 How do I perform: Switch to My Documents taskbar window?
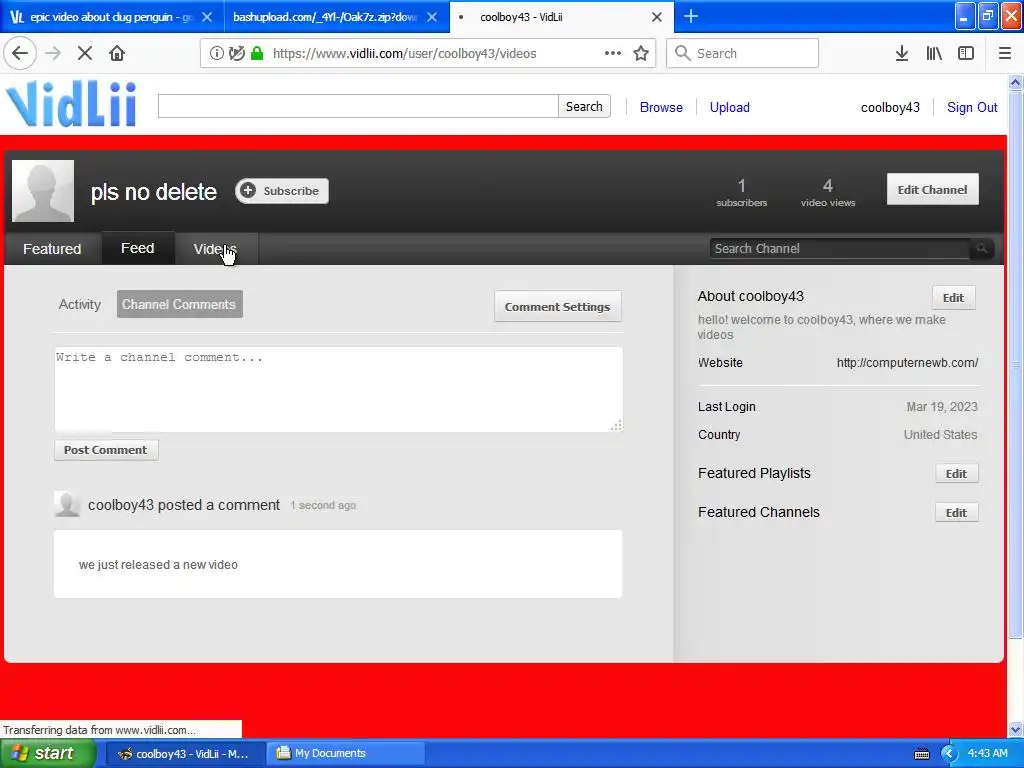[345, 754]
